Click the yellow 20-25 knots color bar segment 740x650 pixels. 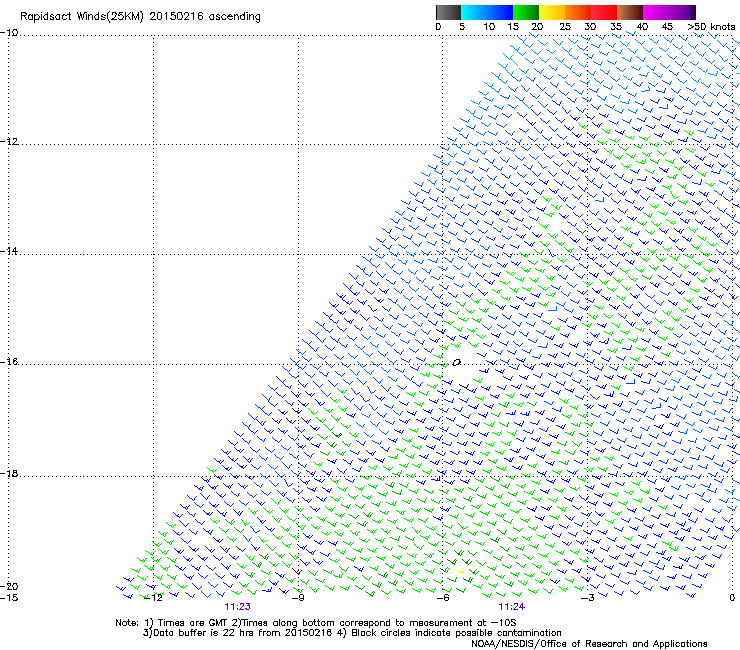(552, 12)
